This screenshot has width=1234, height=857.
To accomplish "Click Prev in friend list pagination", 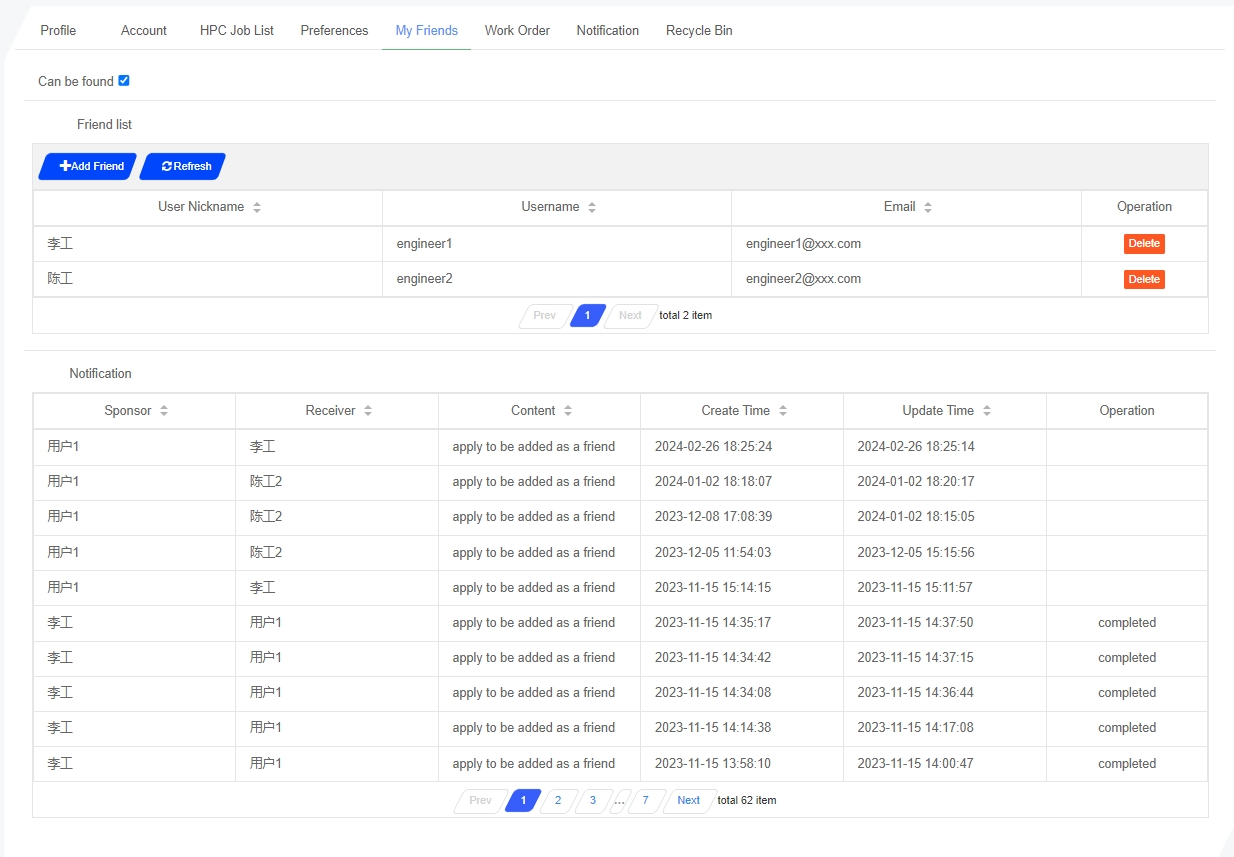I will pyautogui.click(x=545, y=316).
